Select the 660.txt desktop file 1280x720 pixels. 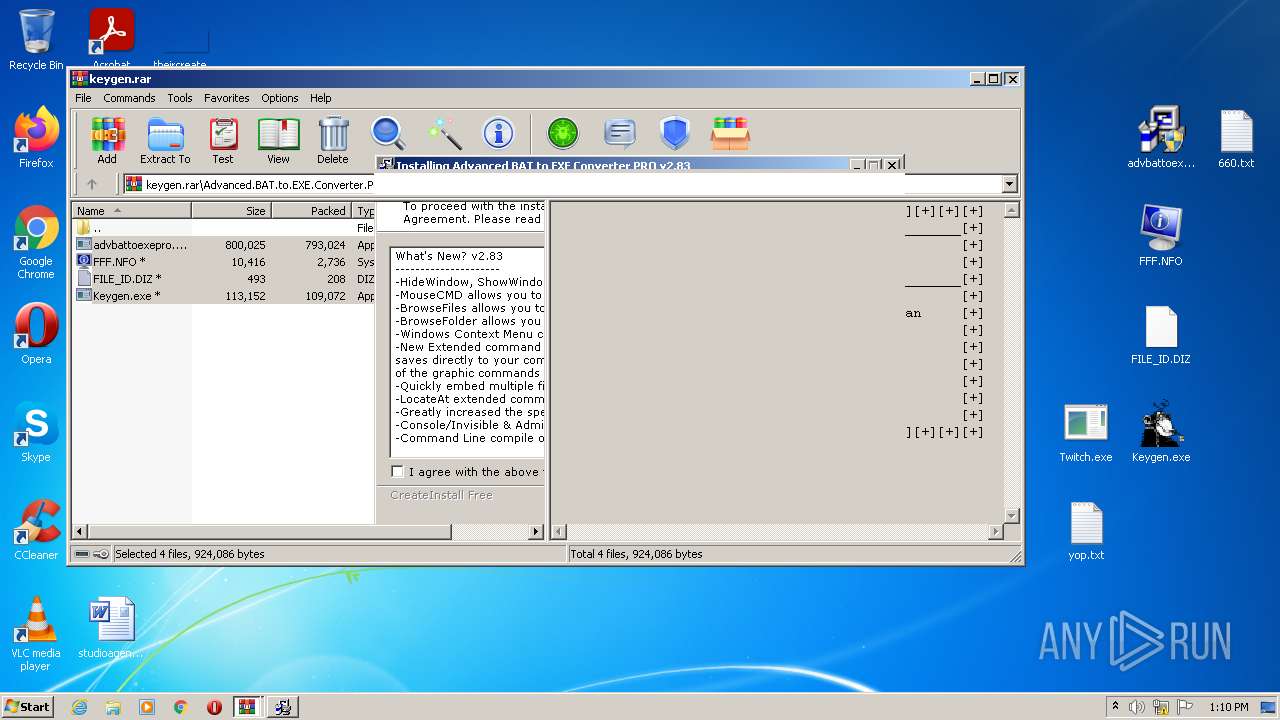click(x=1236, y=138)
